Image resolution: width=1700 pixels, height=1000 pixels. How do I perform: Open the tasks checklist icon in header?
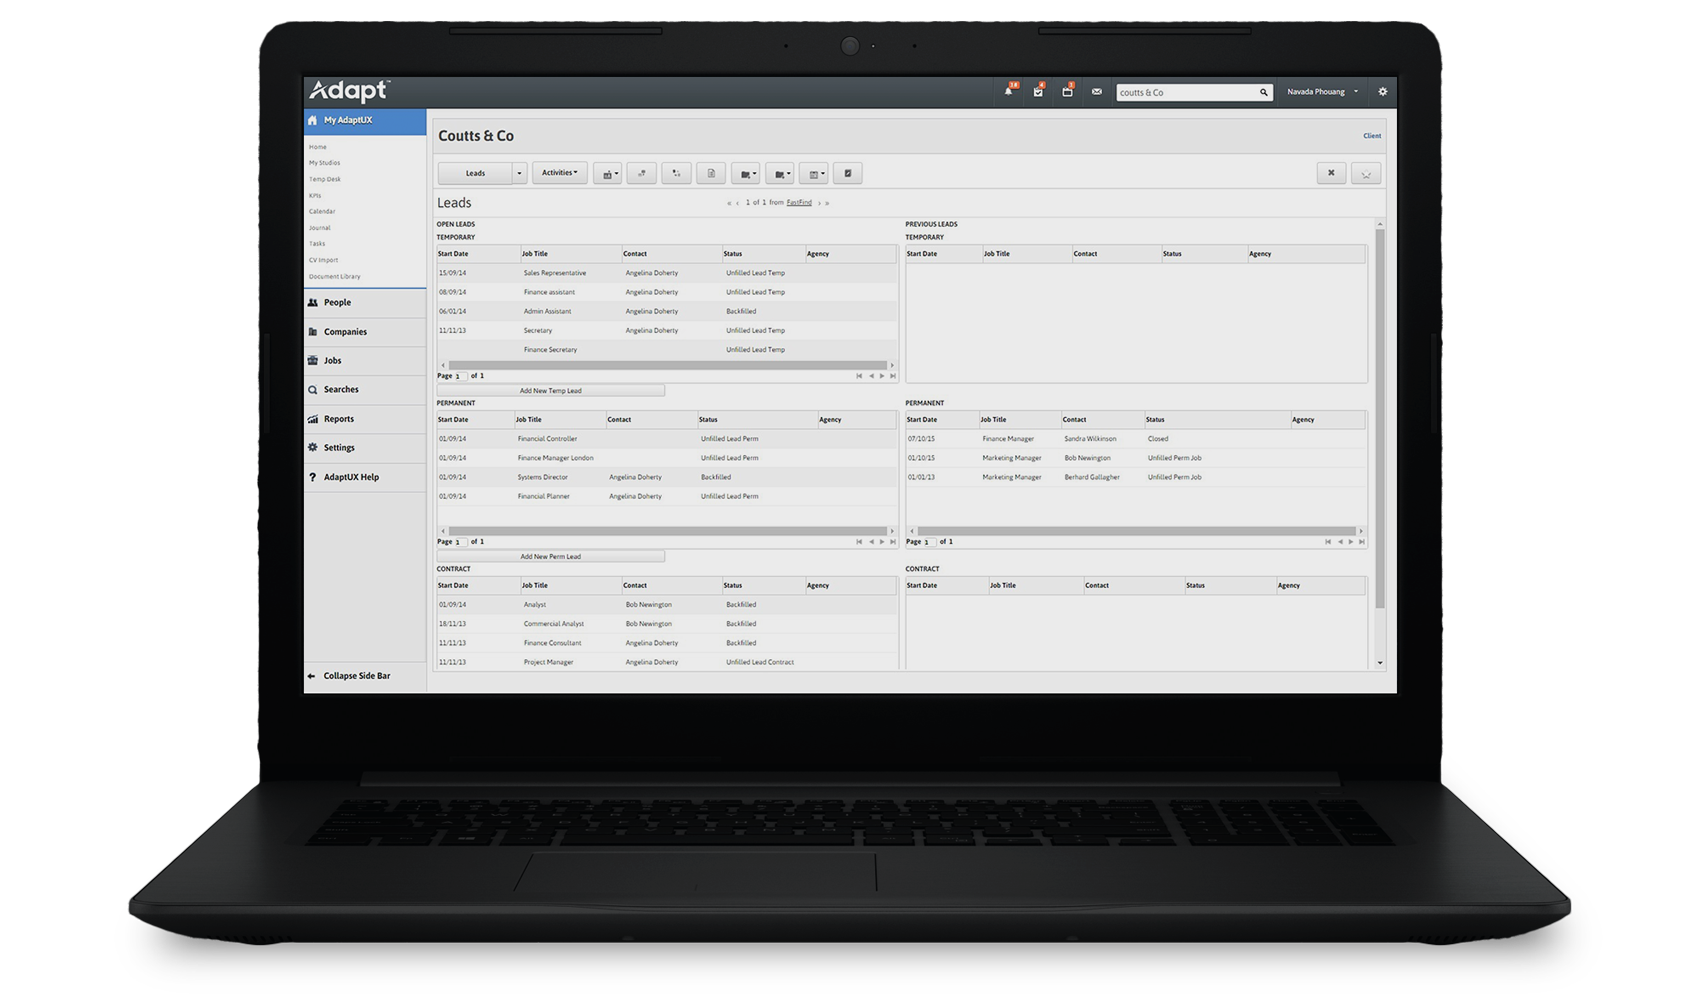1038,92
